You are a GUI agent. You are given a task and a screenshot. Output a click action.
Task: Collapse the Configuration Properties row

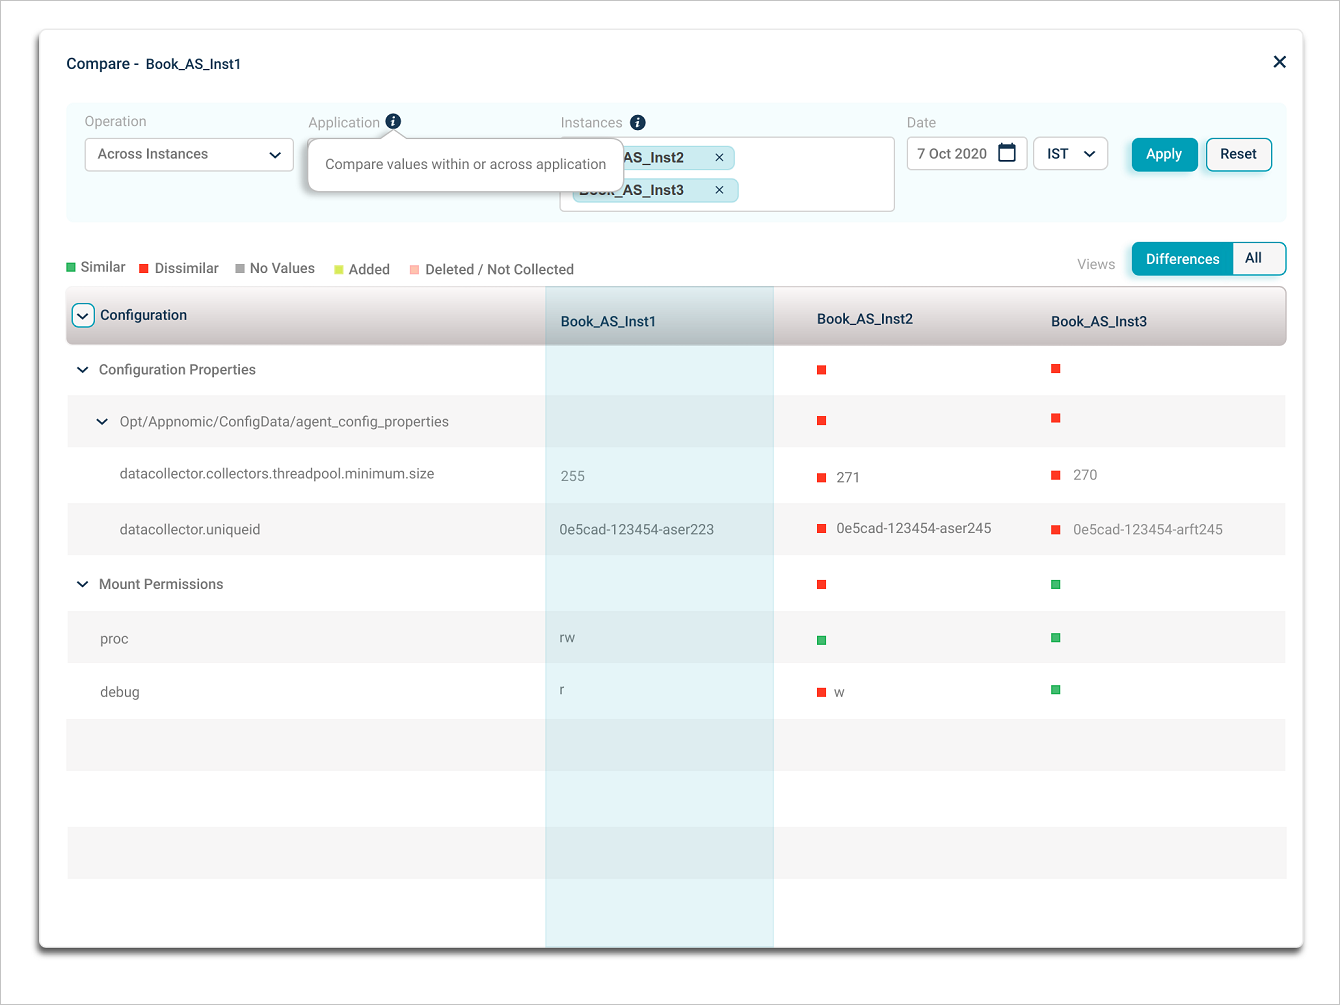[x=83, y=370]
